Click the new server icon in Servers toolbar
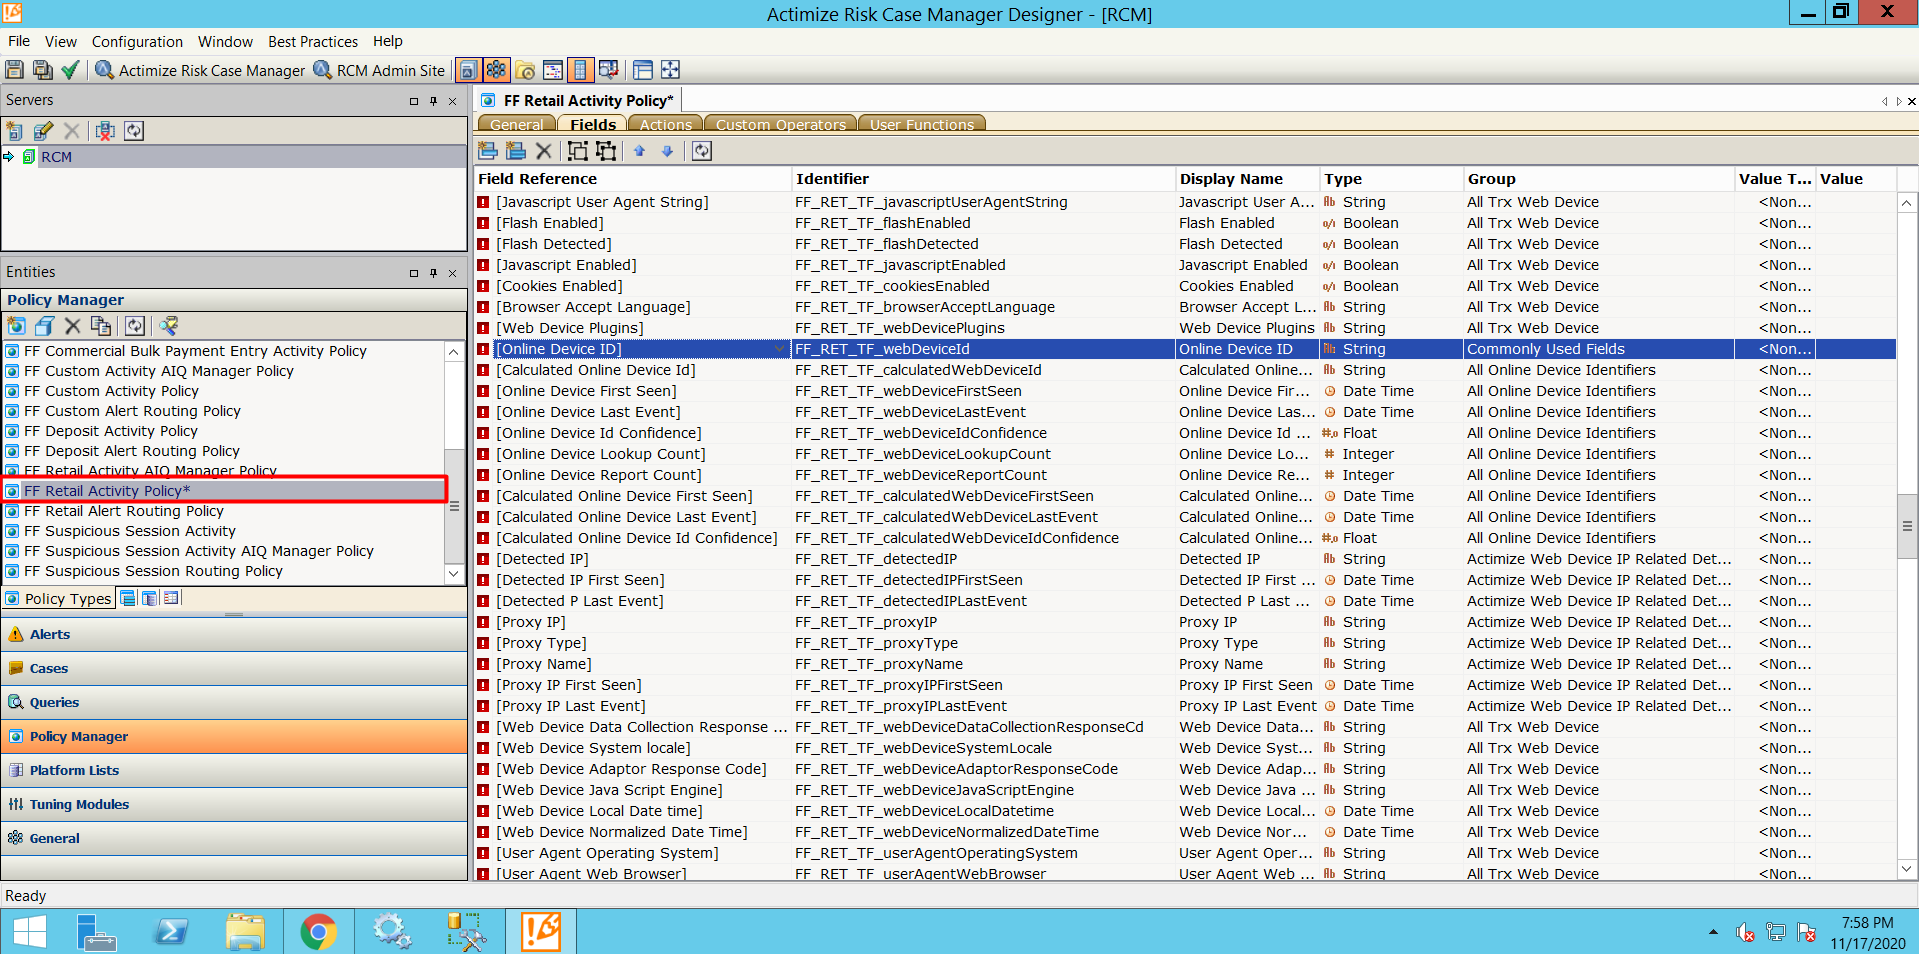Image resolution: width=1919 pixels, height=954 pixels. (x=15, y=131)
